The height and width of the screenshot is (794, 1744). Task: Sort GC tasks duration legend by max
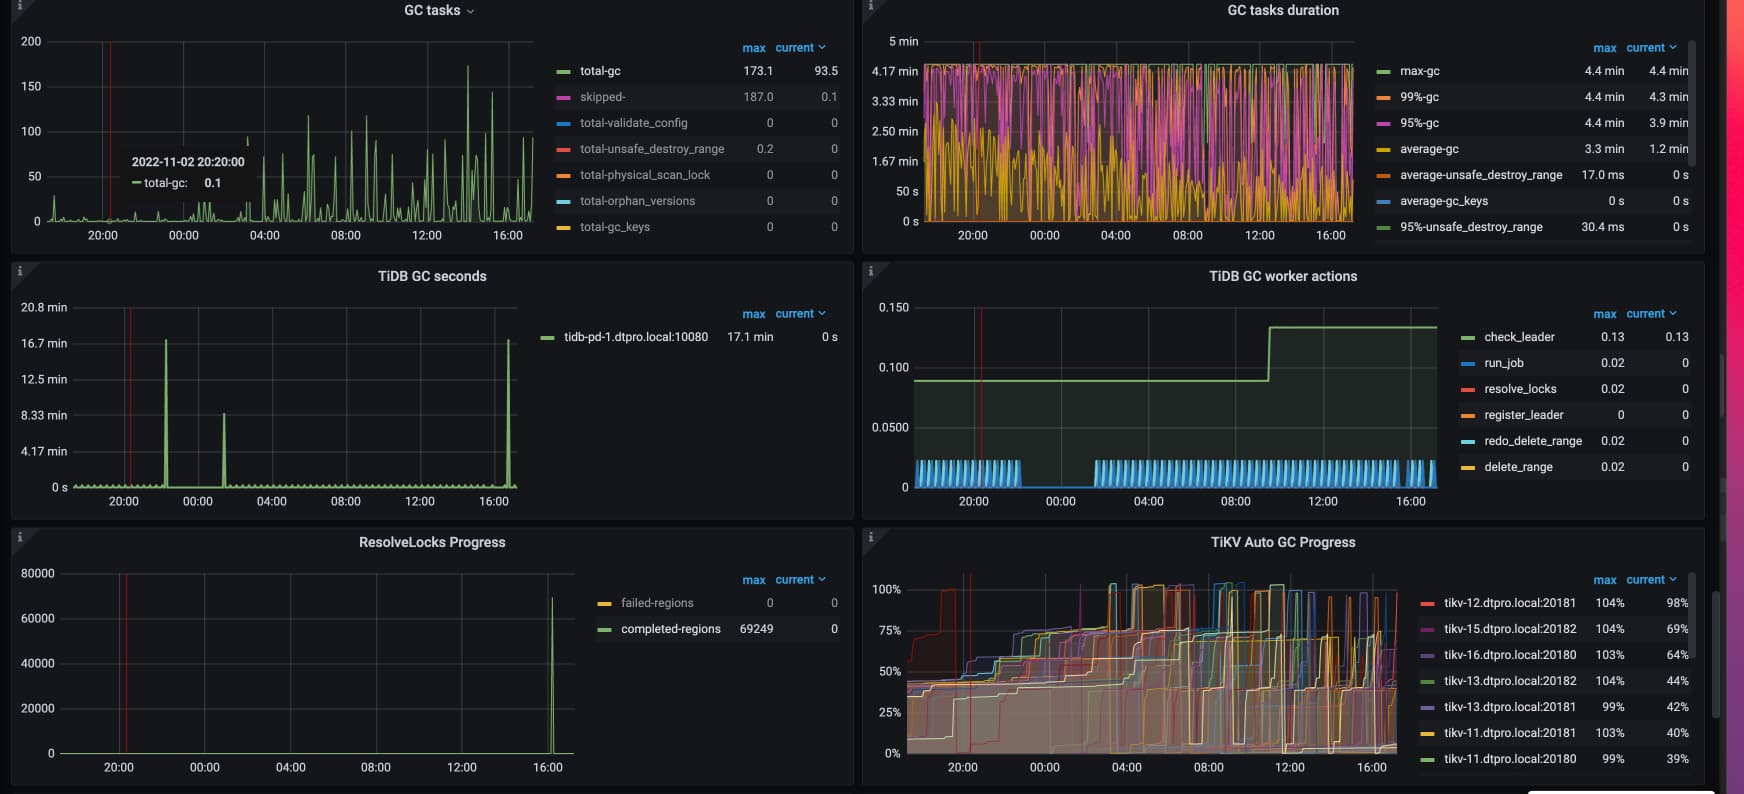pyautogui.click(x=1604, y=48)
